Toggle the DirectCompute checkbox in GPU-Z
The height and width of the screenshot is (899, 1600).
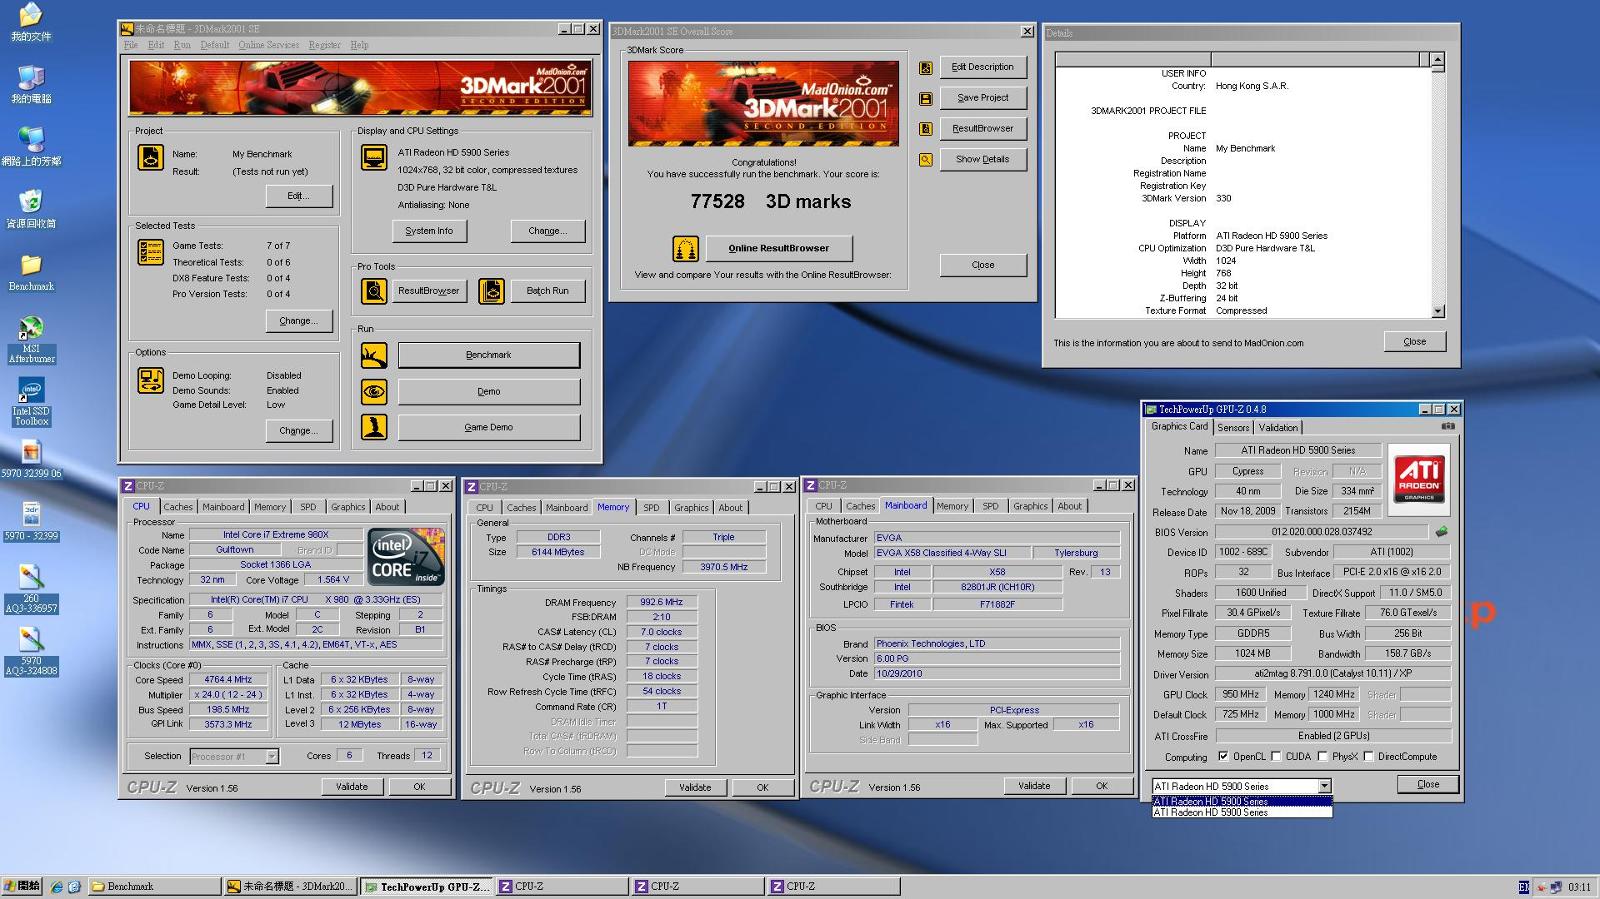(1368, 757)
